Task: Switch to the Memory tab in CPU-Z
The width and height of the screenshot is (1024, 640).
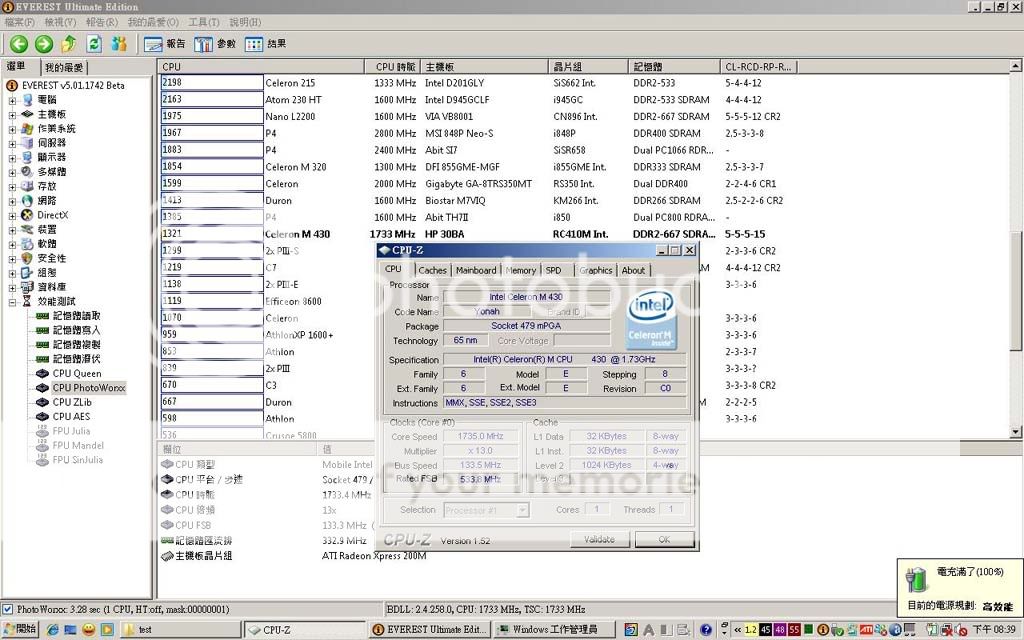Action: pos(520,270)
